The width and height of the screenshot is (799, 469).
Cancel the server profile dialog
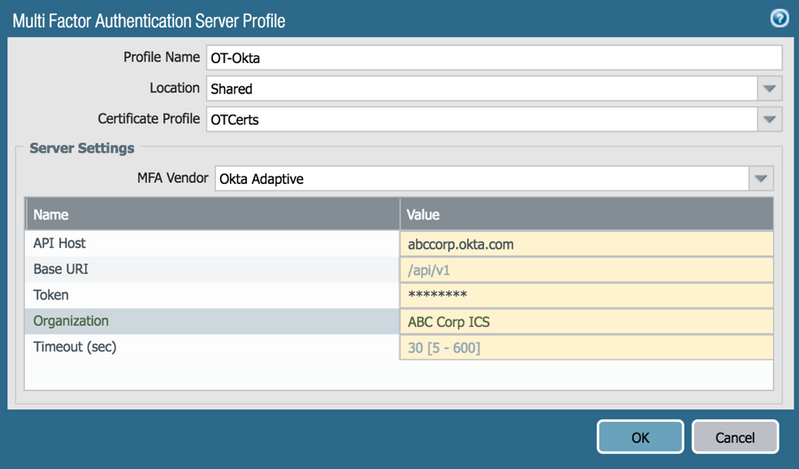point(734,437)
